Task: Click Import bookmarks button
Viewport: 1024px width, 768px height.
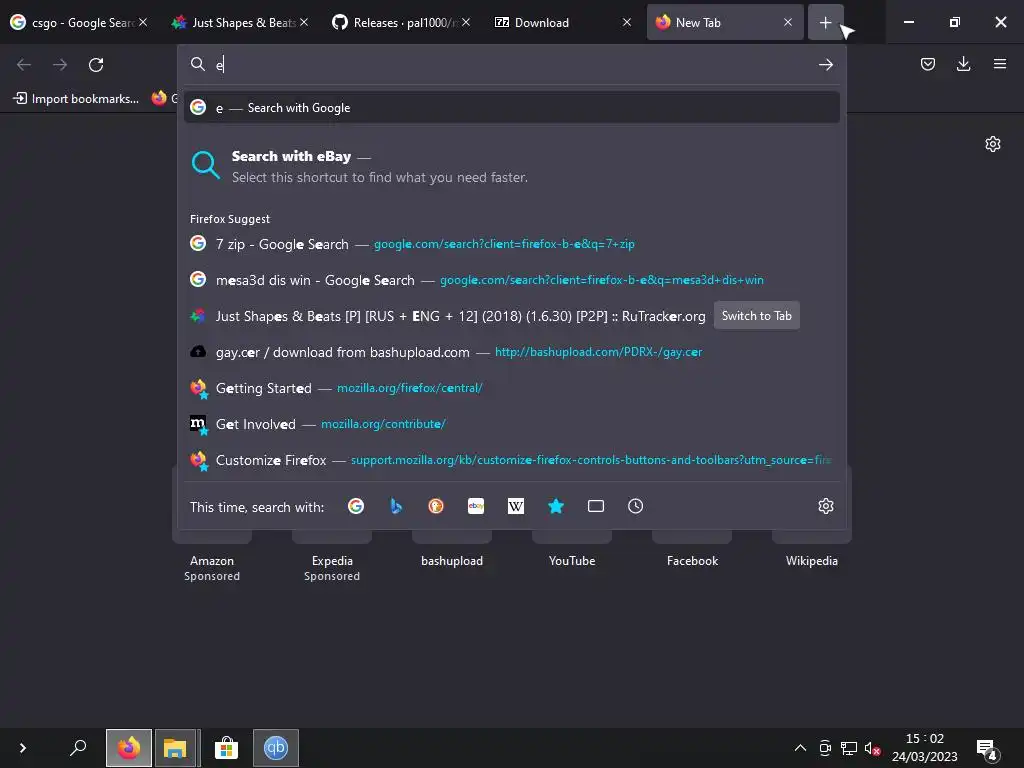Action: pyautogui.click(x=76, y=99)
